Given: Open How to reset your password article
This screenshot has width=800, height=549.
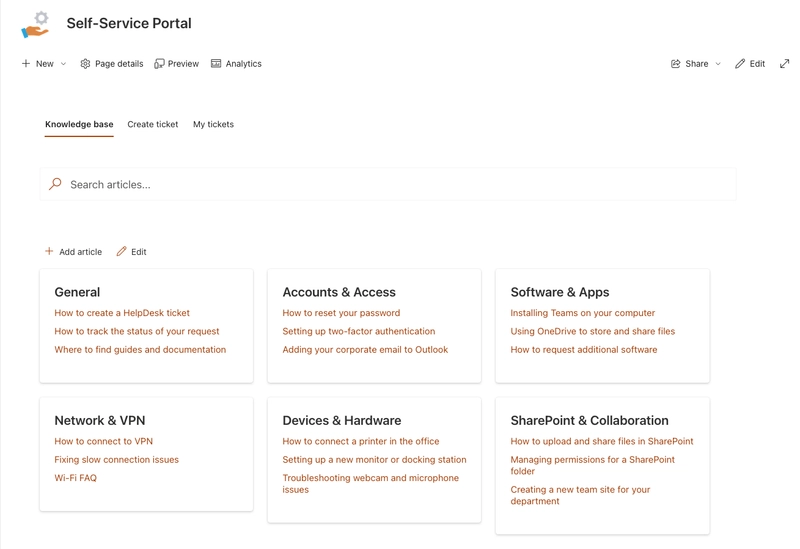Looking at the screenshot, I should point(341,313).
